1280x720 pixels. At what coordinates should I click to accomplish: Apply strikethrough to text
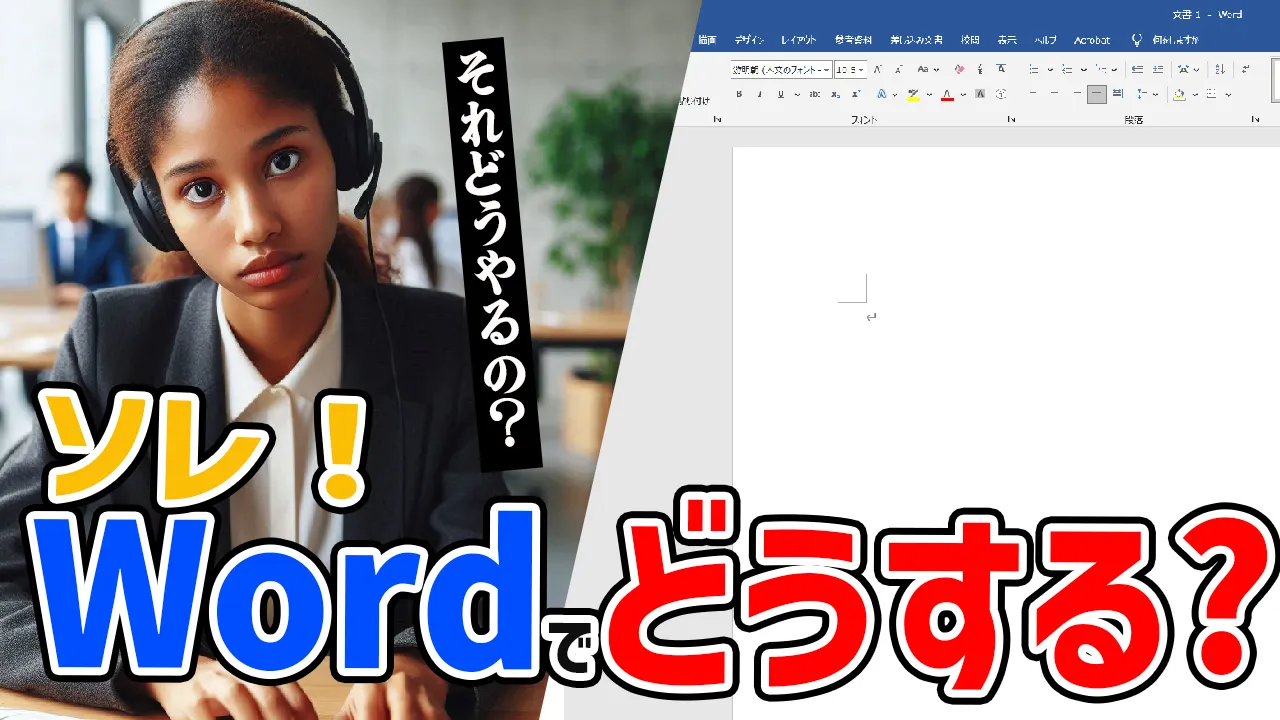click(x=815, y=94)
